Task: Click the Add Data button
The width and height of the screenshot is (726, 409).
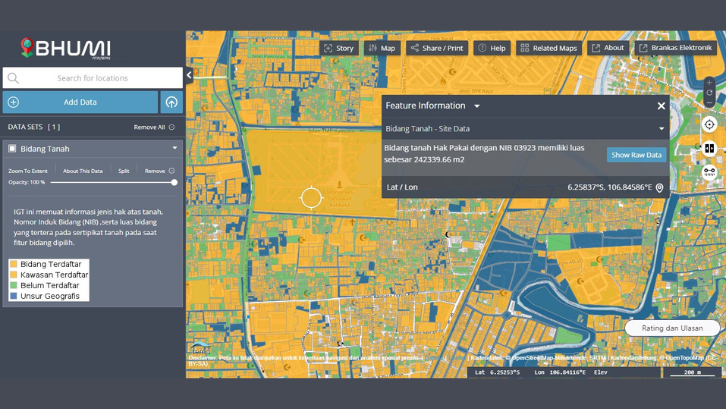Action: (x=80, y=102)
